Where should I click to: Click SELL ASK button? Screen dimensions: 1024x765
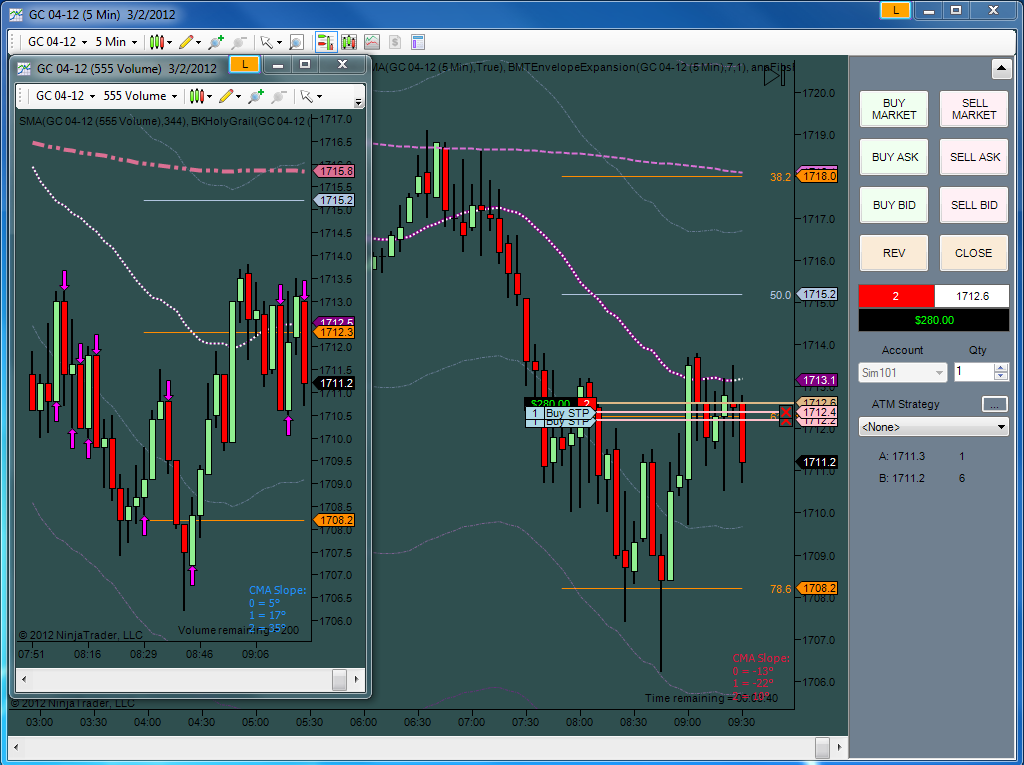pyautogui.click(x=974, y=157)
